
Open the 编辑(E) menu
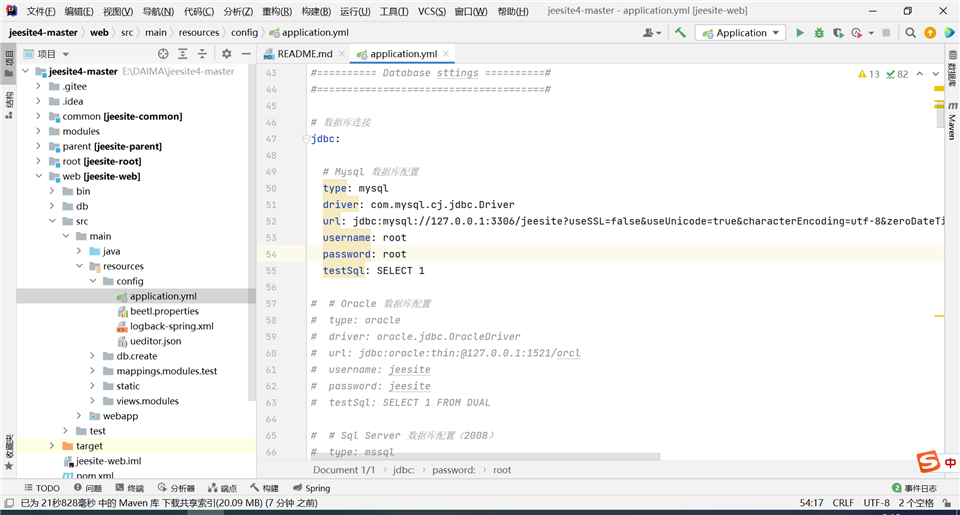tap(79, 11)
